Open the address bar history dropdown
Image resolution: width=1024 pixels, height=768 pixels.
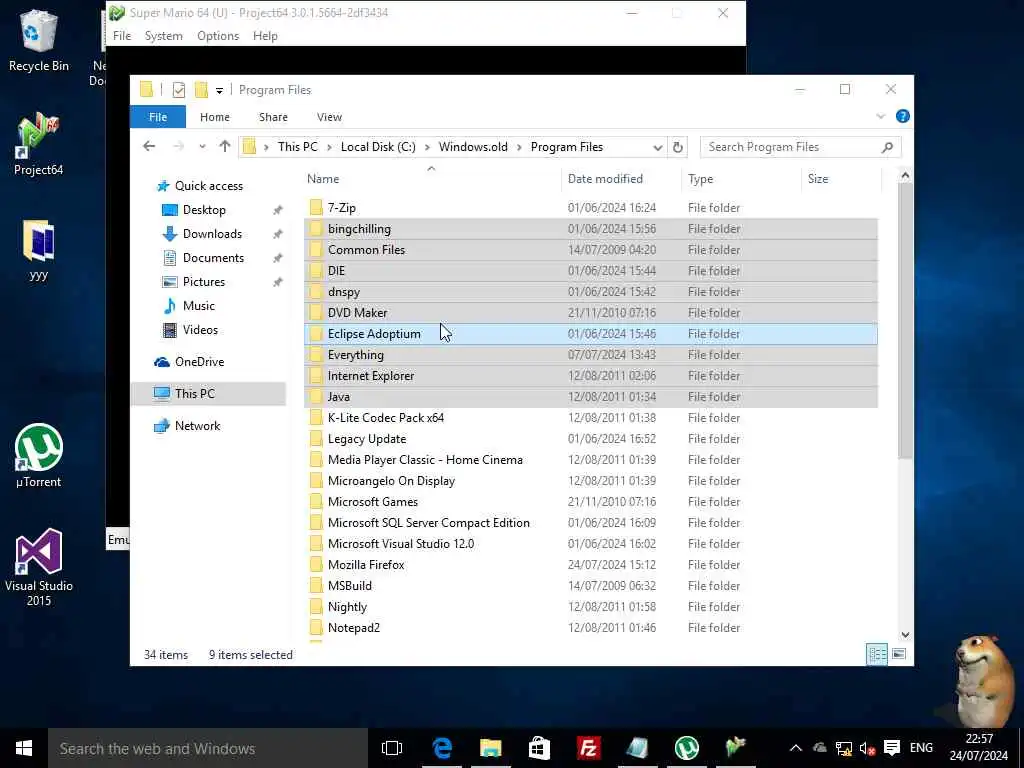[x=658, y=148]
